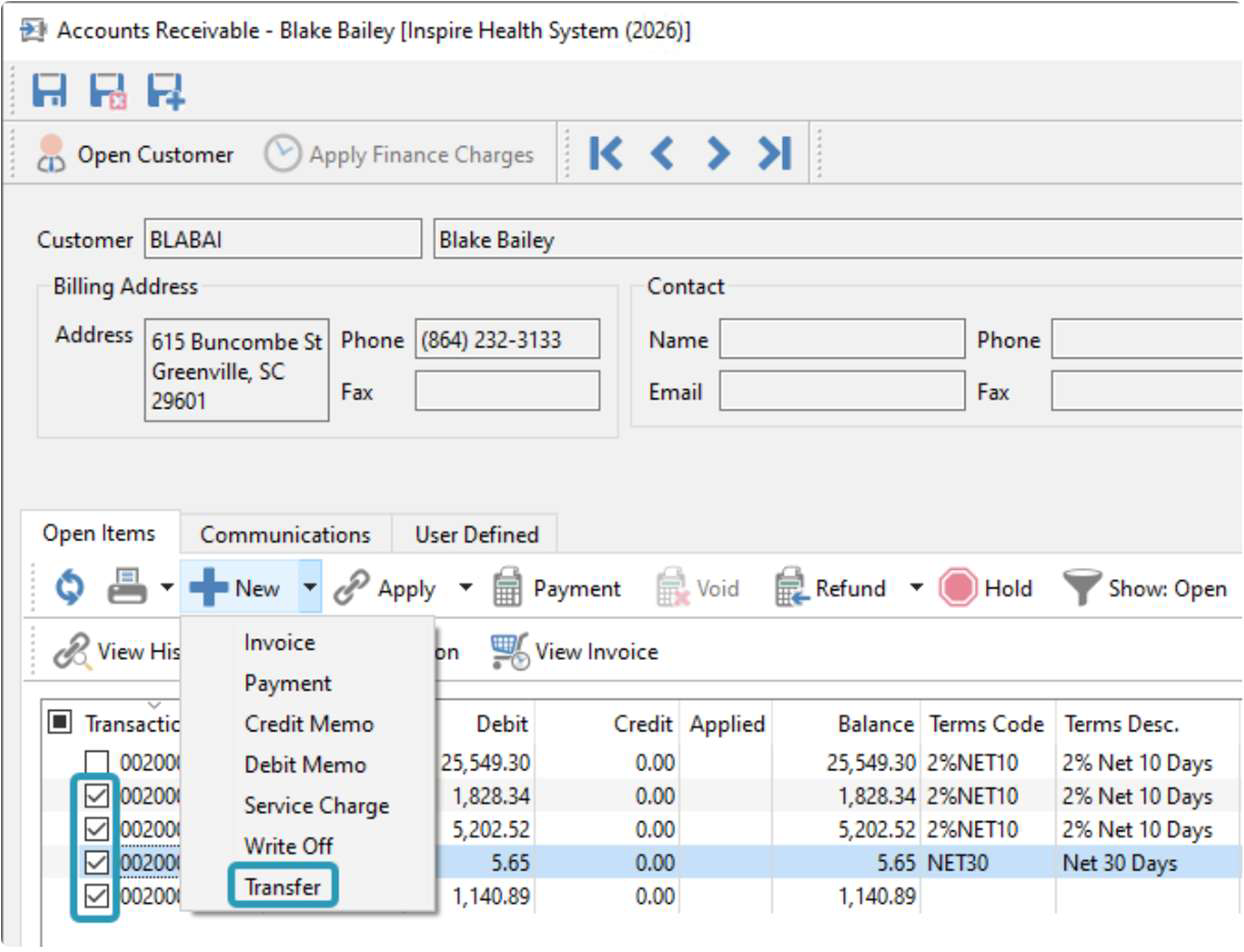This screenshot has width=1244, height=952.
Task: Choose Credit Memo menu entry
Action: click(308, 724)
